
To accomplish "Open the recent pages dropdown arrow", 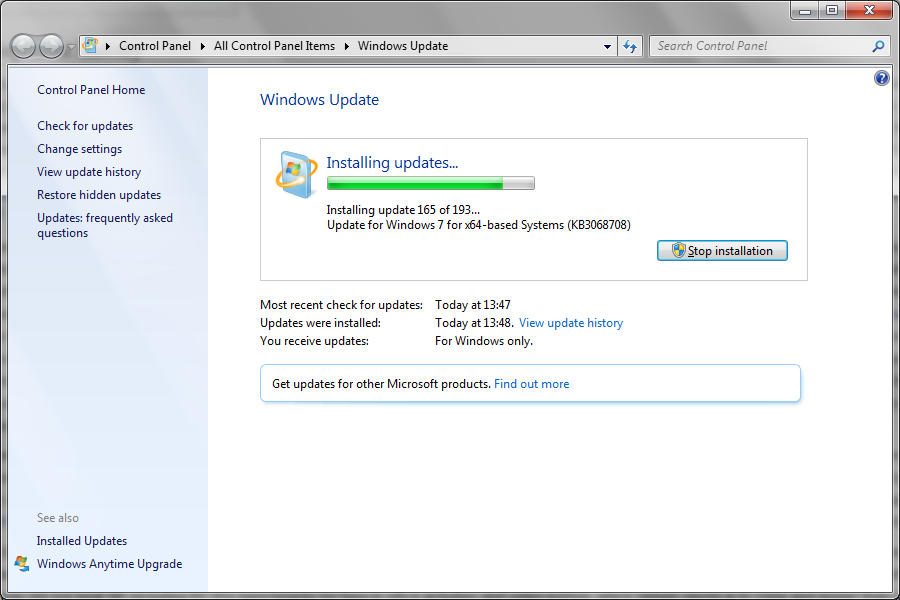I will [71, 47].
